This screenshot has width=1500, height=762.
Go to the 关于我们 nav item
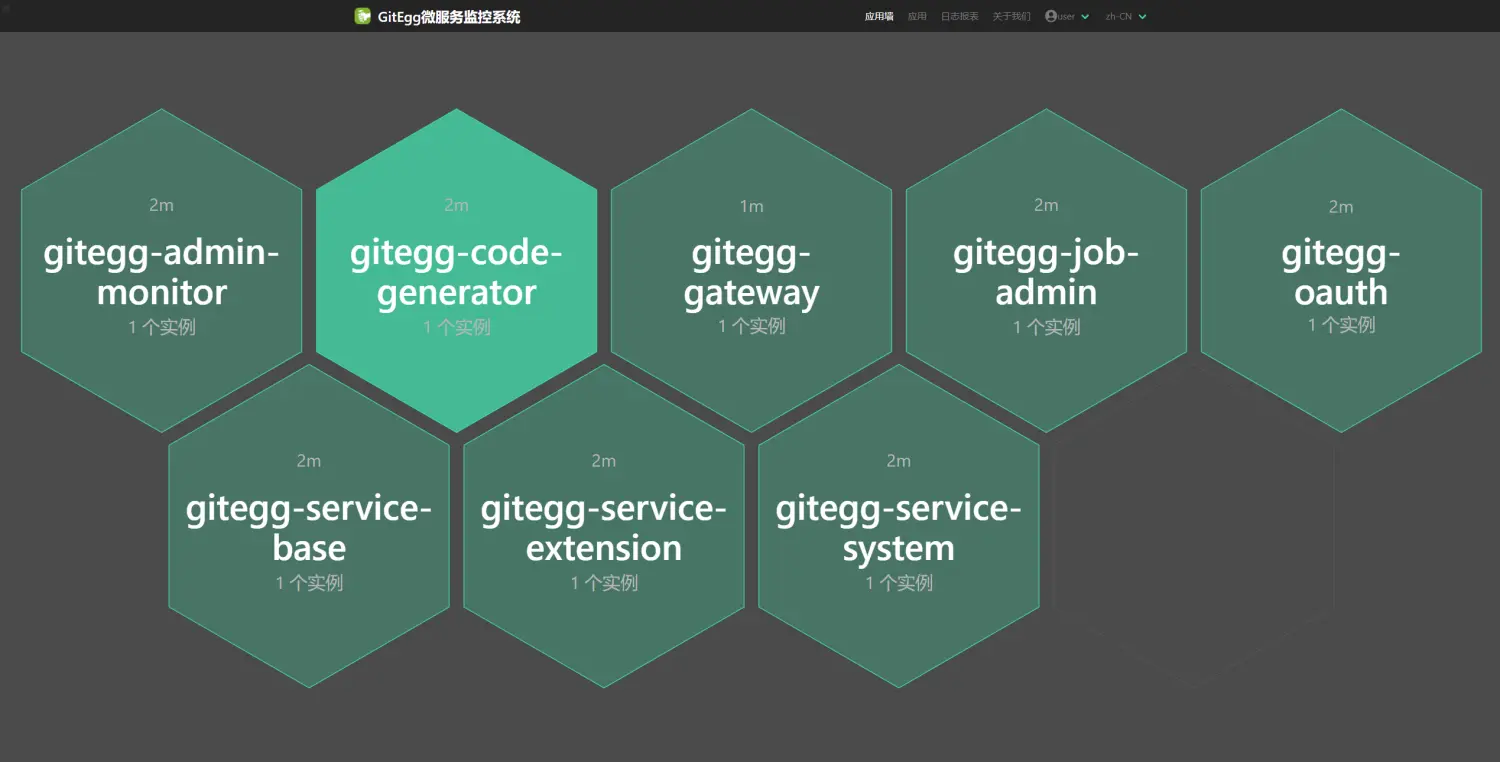coord(1011,17)
